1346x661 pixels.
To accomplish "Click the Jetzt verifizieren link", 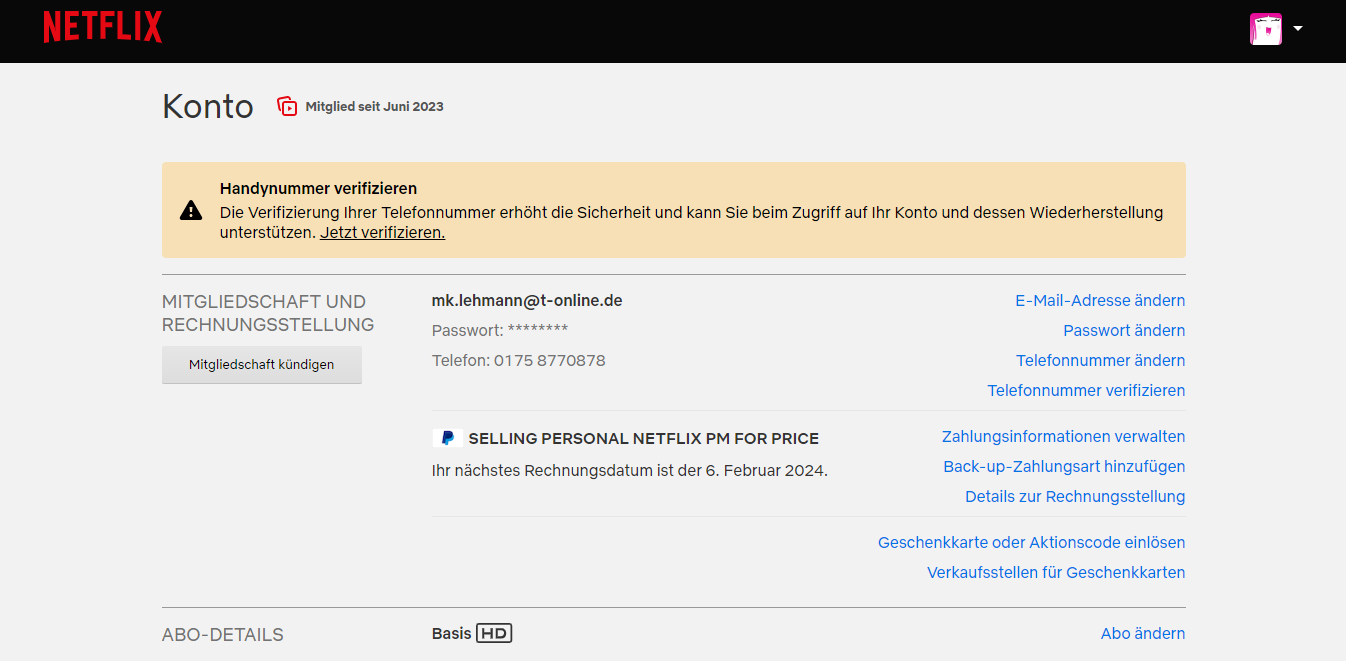I will (x=382, y=232).
